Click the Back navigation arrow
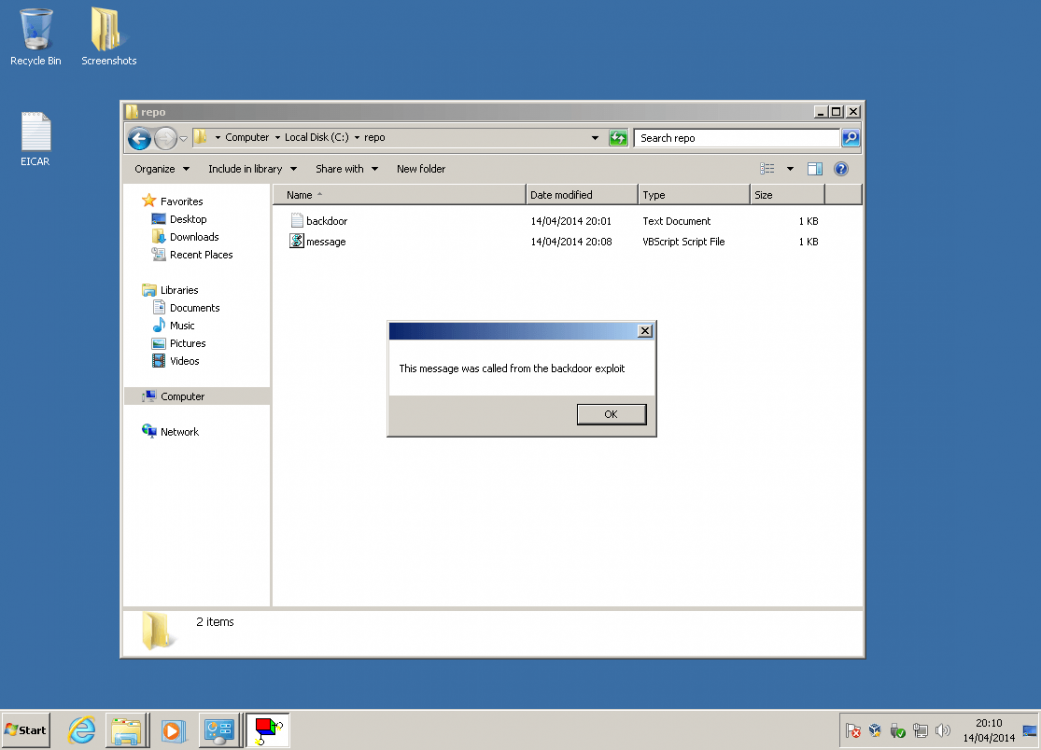 pyautogui.click(x=139, y=138)
